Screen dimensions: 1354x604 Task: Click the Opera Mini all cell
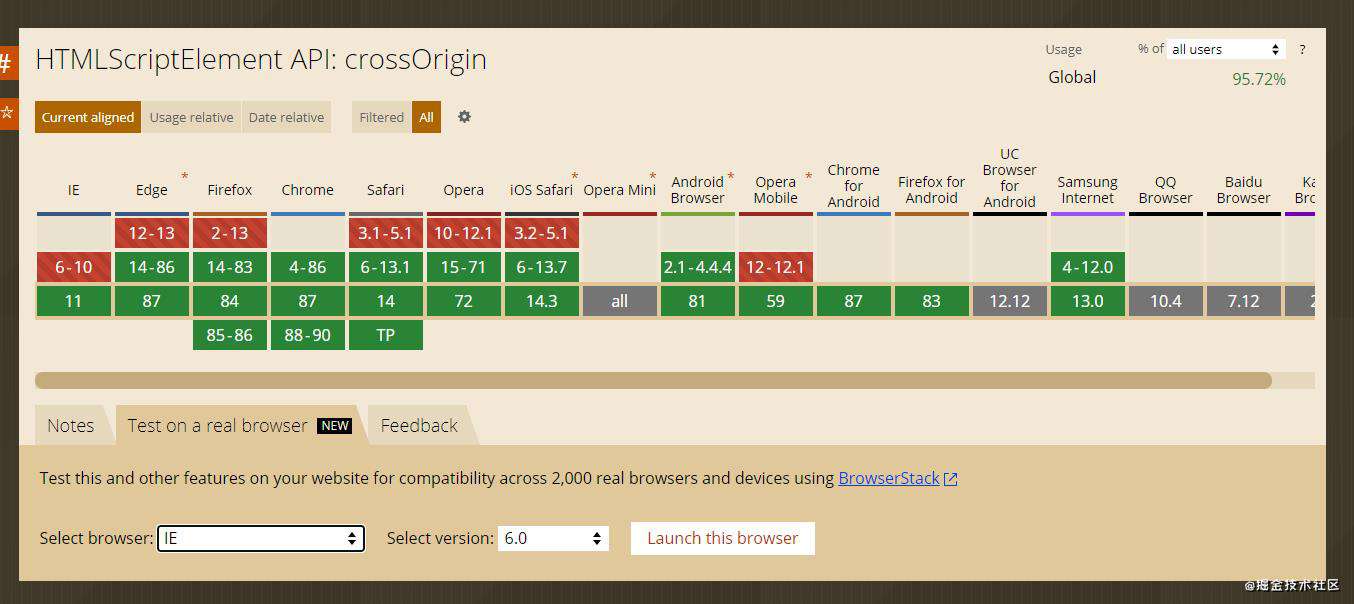[x=620, y=301]
